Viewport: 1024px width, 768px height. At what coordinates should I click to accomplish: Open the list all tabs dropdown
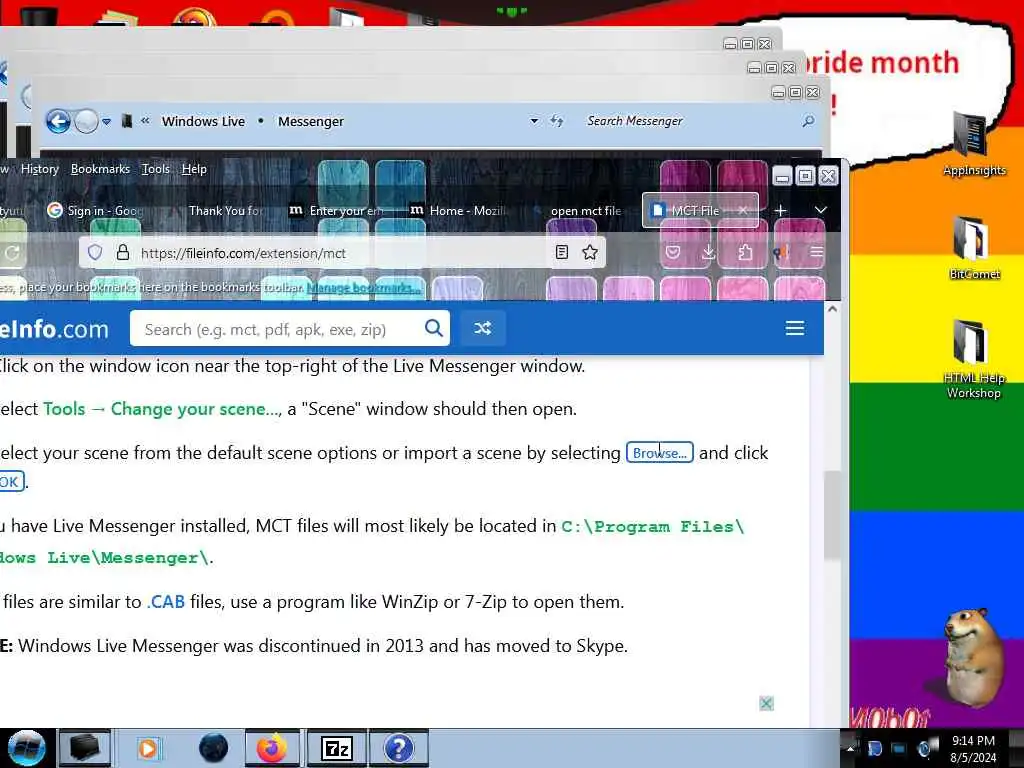[821, 210]
